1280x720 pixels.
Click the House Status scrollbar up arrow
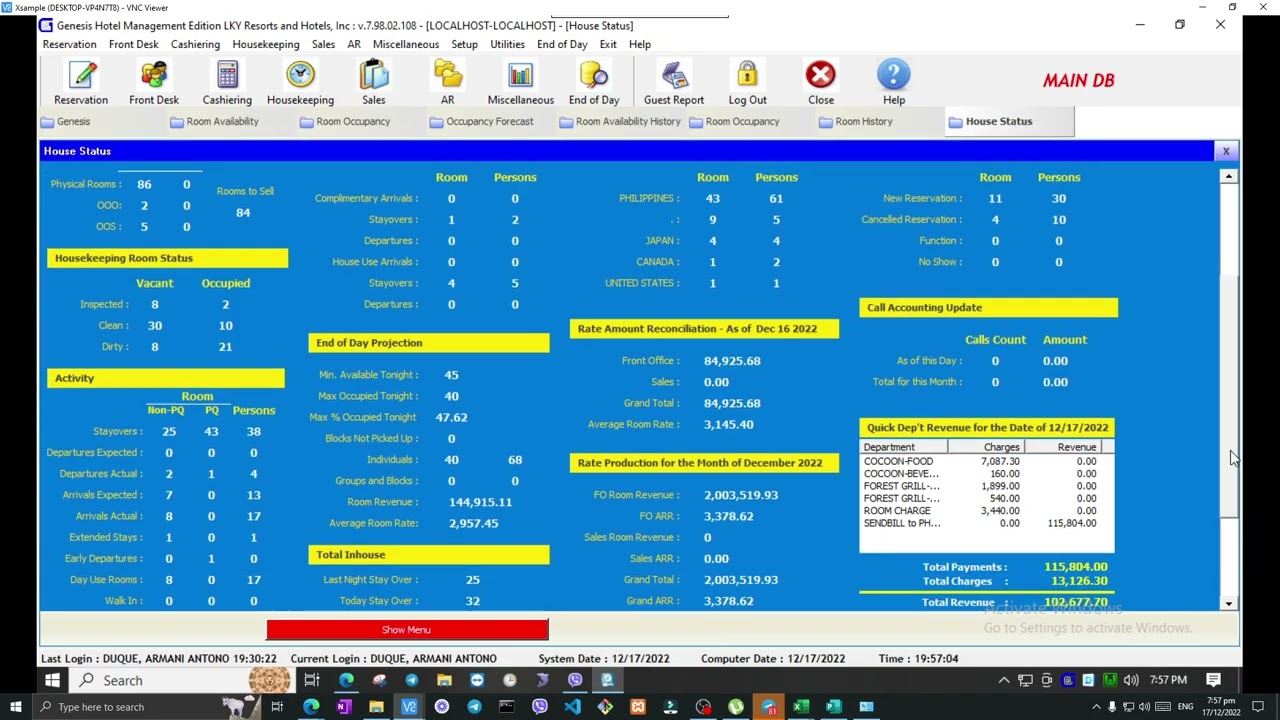point(1229,176)
